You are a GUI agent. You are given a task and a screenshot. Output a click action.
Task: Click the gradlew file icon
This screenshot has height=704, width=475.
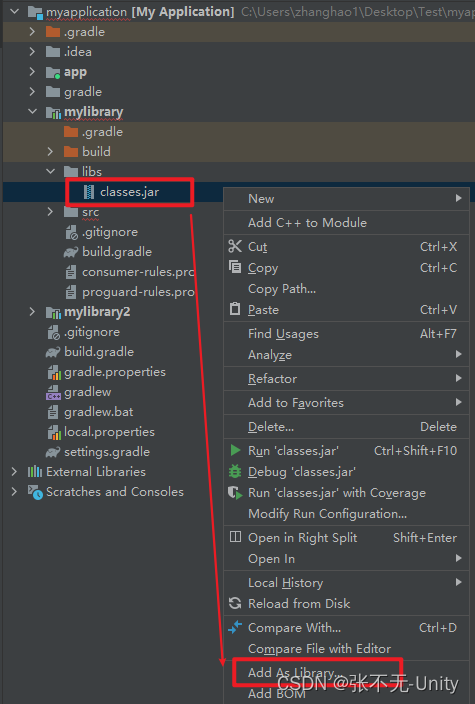coord(53,392)
